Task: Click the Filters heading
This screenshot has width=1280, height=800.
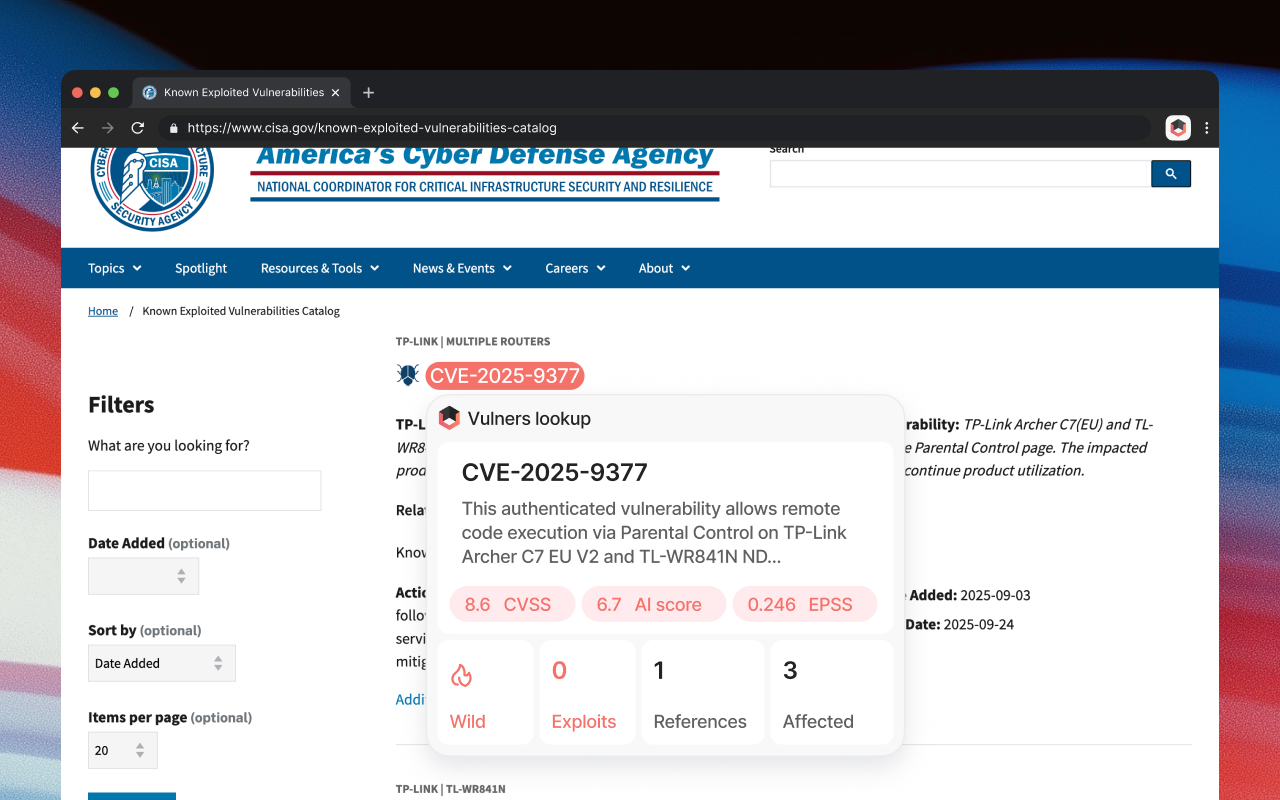Action: (121, 404)
